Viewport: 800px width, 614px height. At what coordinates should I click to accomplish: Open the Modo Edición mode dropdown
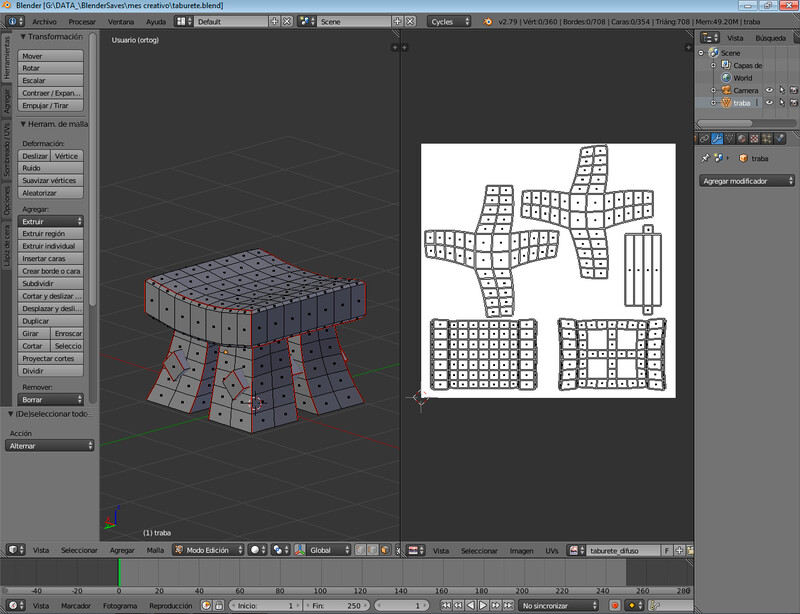pyautogui.click(x=207, y=550)
